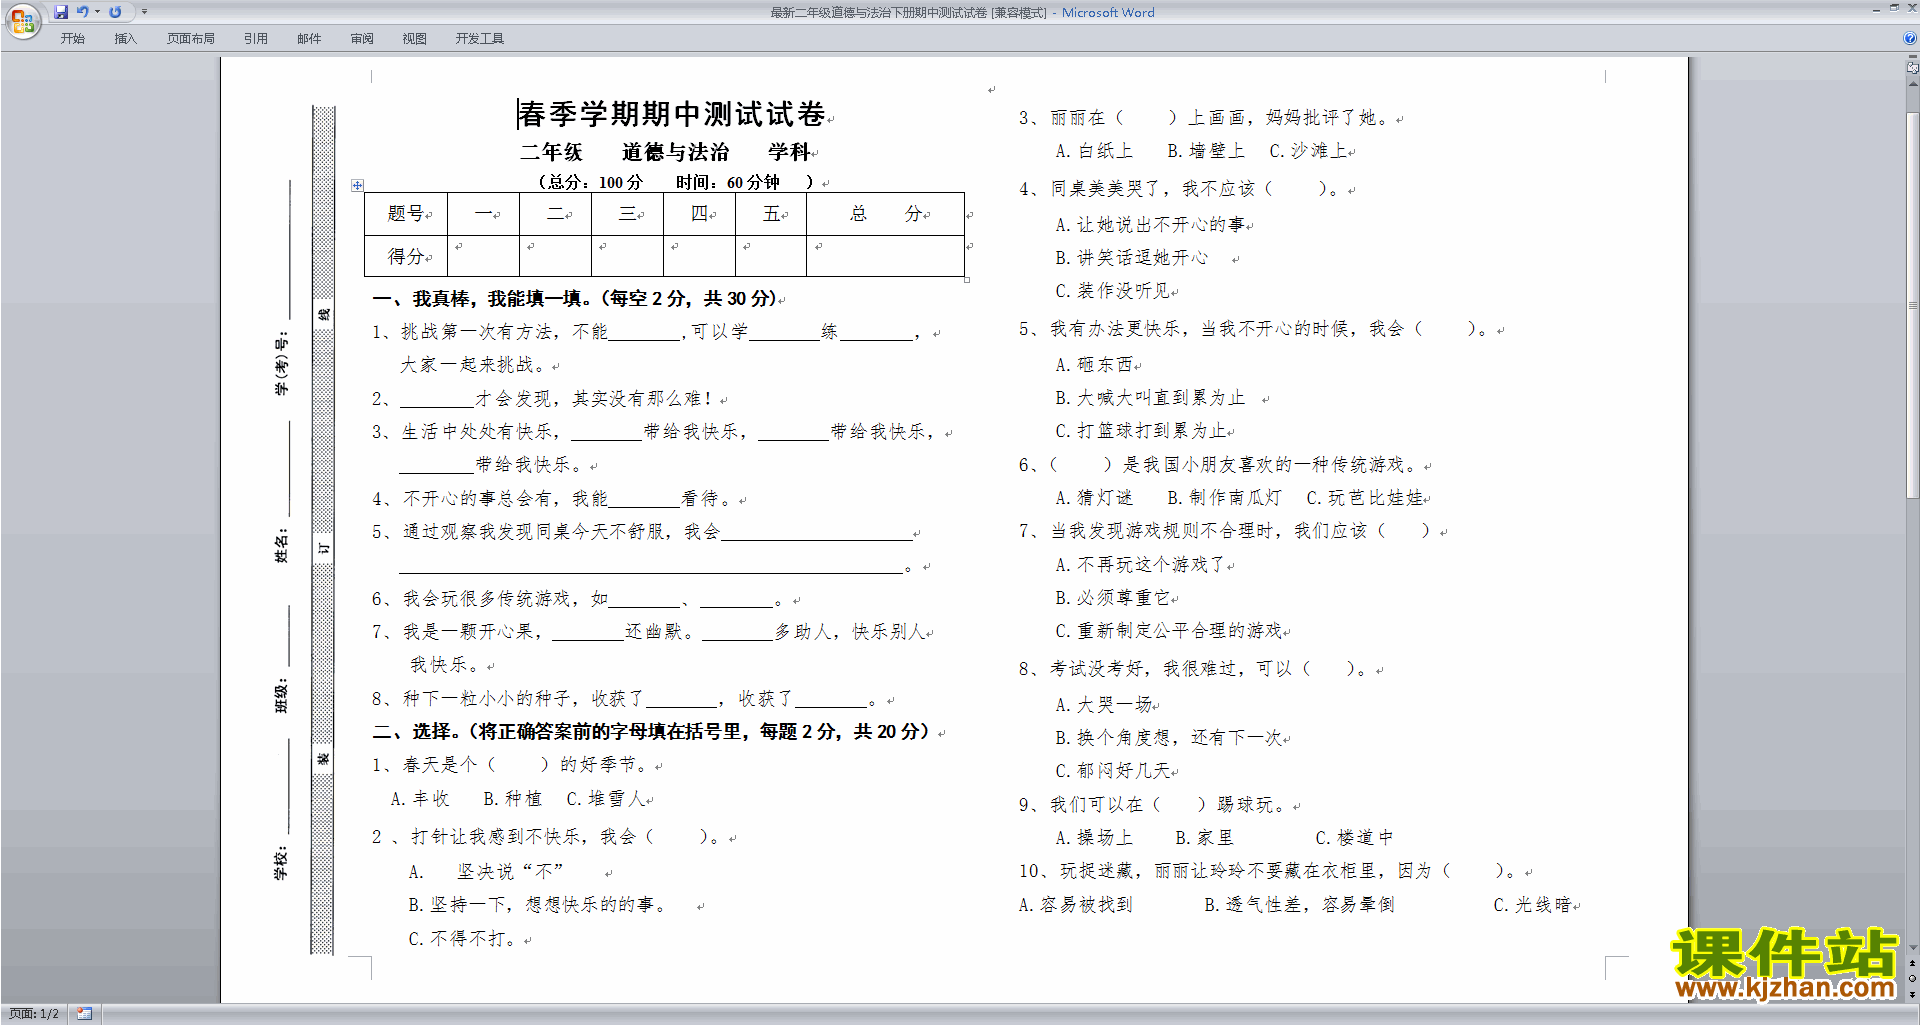Click option B. 换个角度想，还有下一次
Viewport: 1920px width, 1025px height.
1169,738
